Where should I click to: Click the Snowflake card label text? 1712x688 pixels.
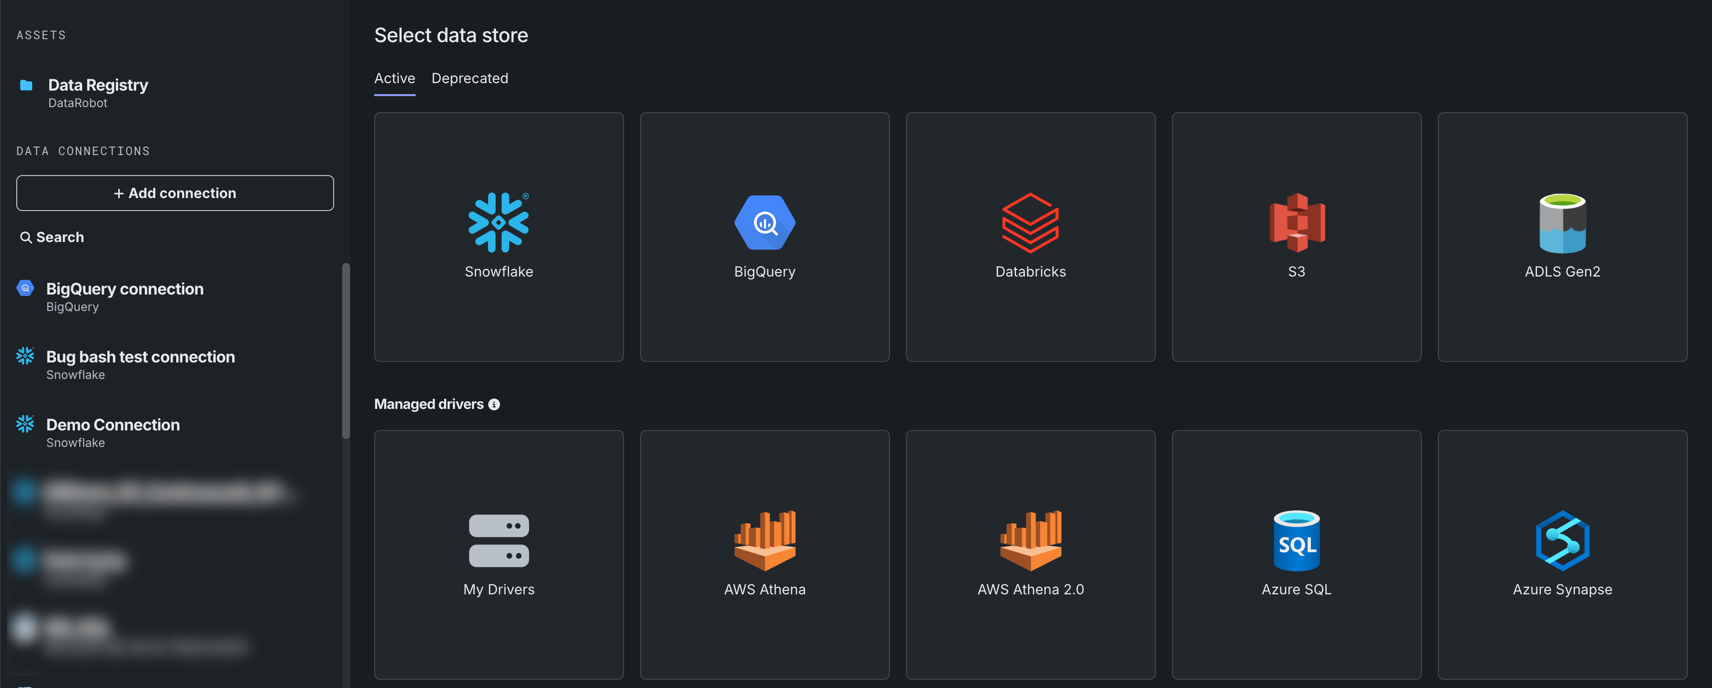click(x=498, y=272)
